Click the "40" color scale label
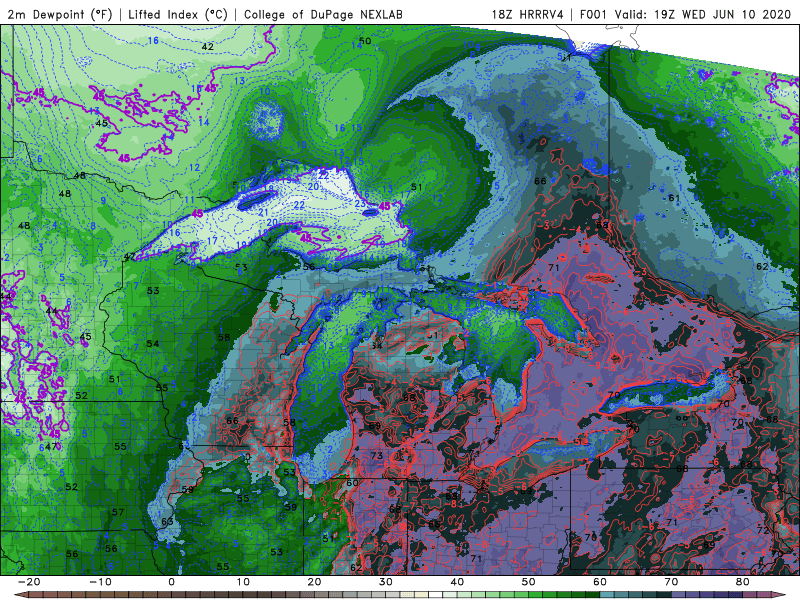The image size is (800, 600). click(457, 582)
